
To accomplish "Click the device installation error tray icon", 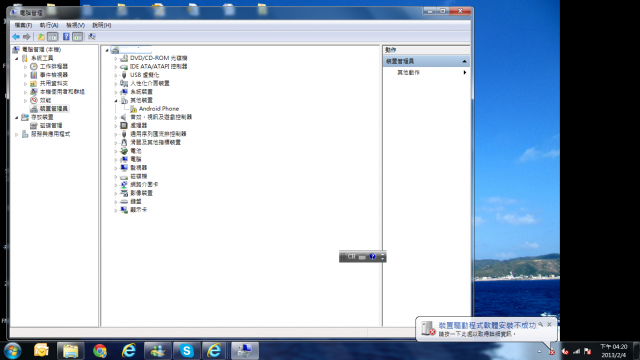I will tap(551, 352).
